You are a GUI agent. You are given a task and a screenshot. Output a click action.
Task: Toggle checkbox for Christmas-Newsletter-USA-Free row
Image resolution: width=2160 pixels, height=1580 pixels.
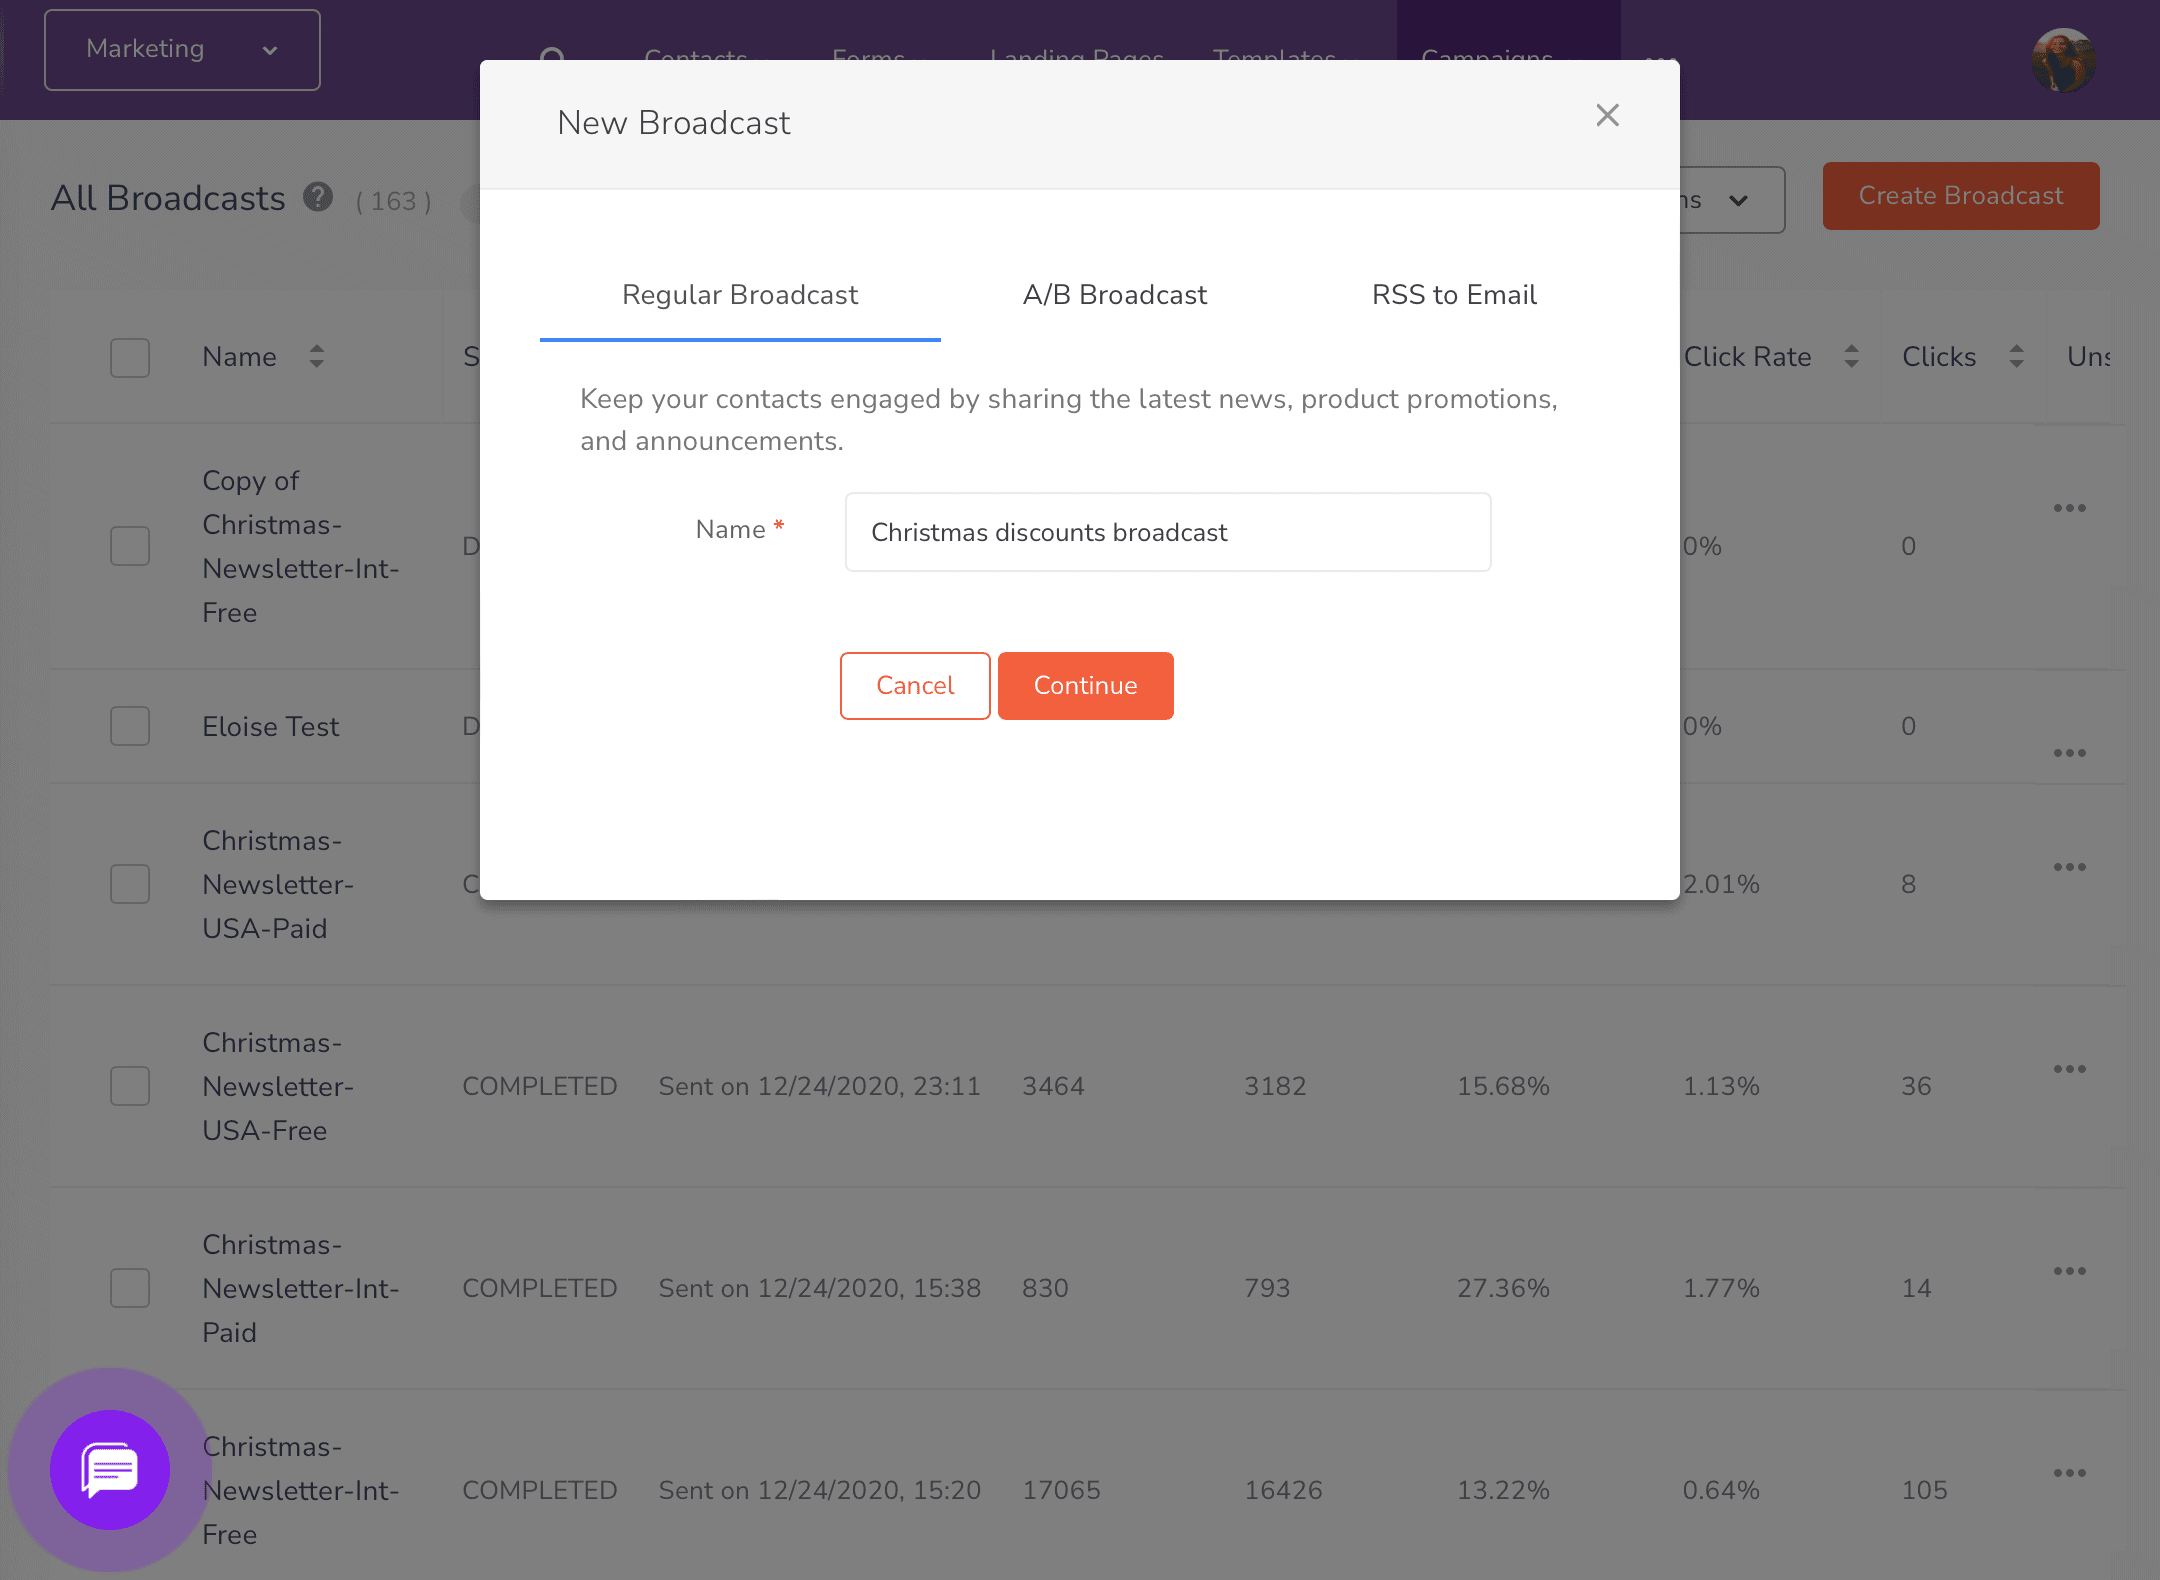point(132,1085)
